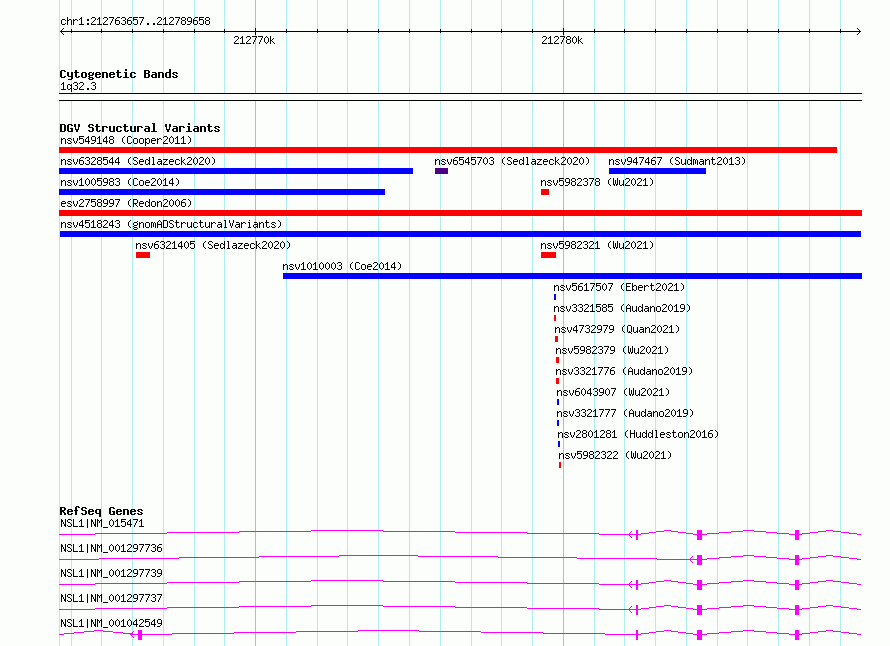Click the Cytogenetic Bands track title
Viewport: 890px width, 646px height.
[x=119, y=74]
